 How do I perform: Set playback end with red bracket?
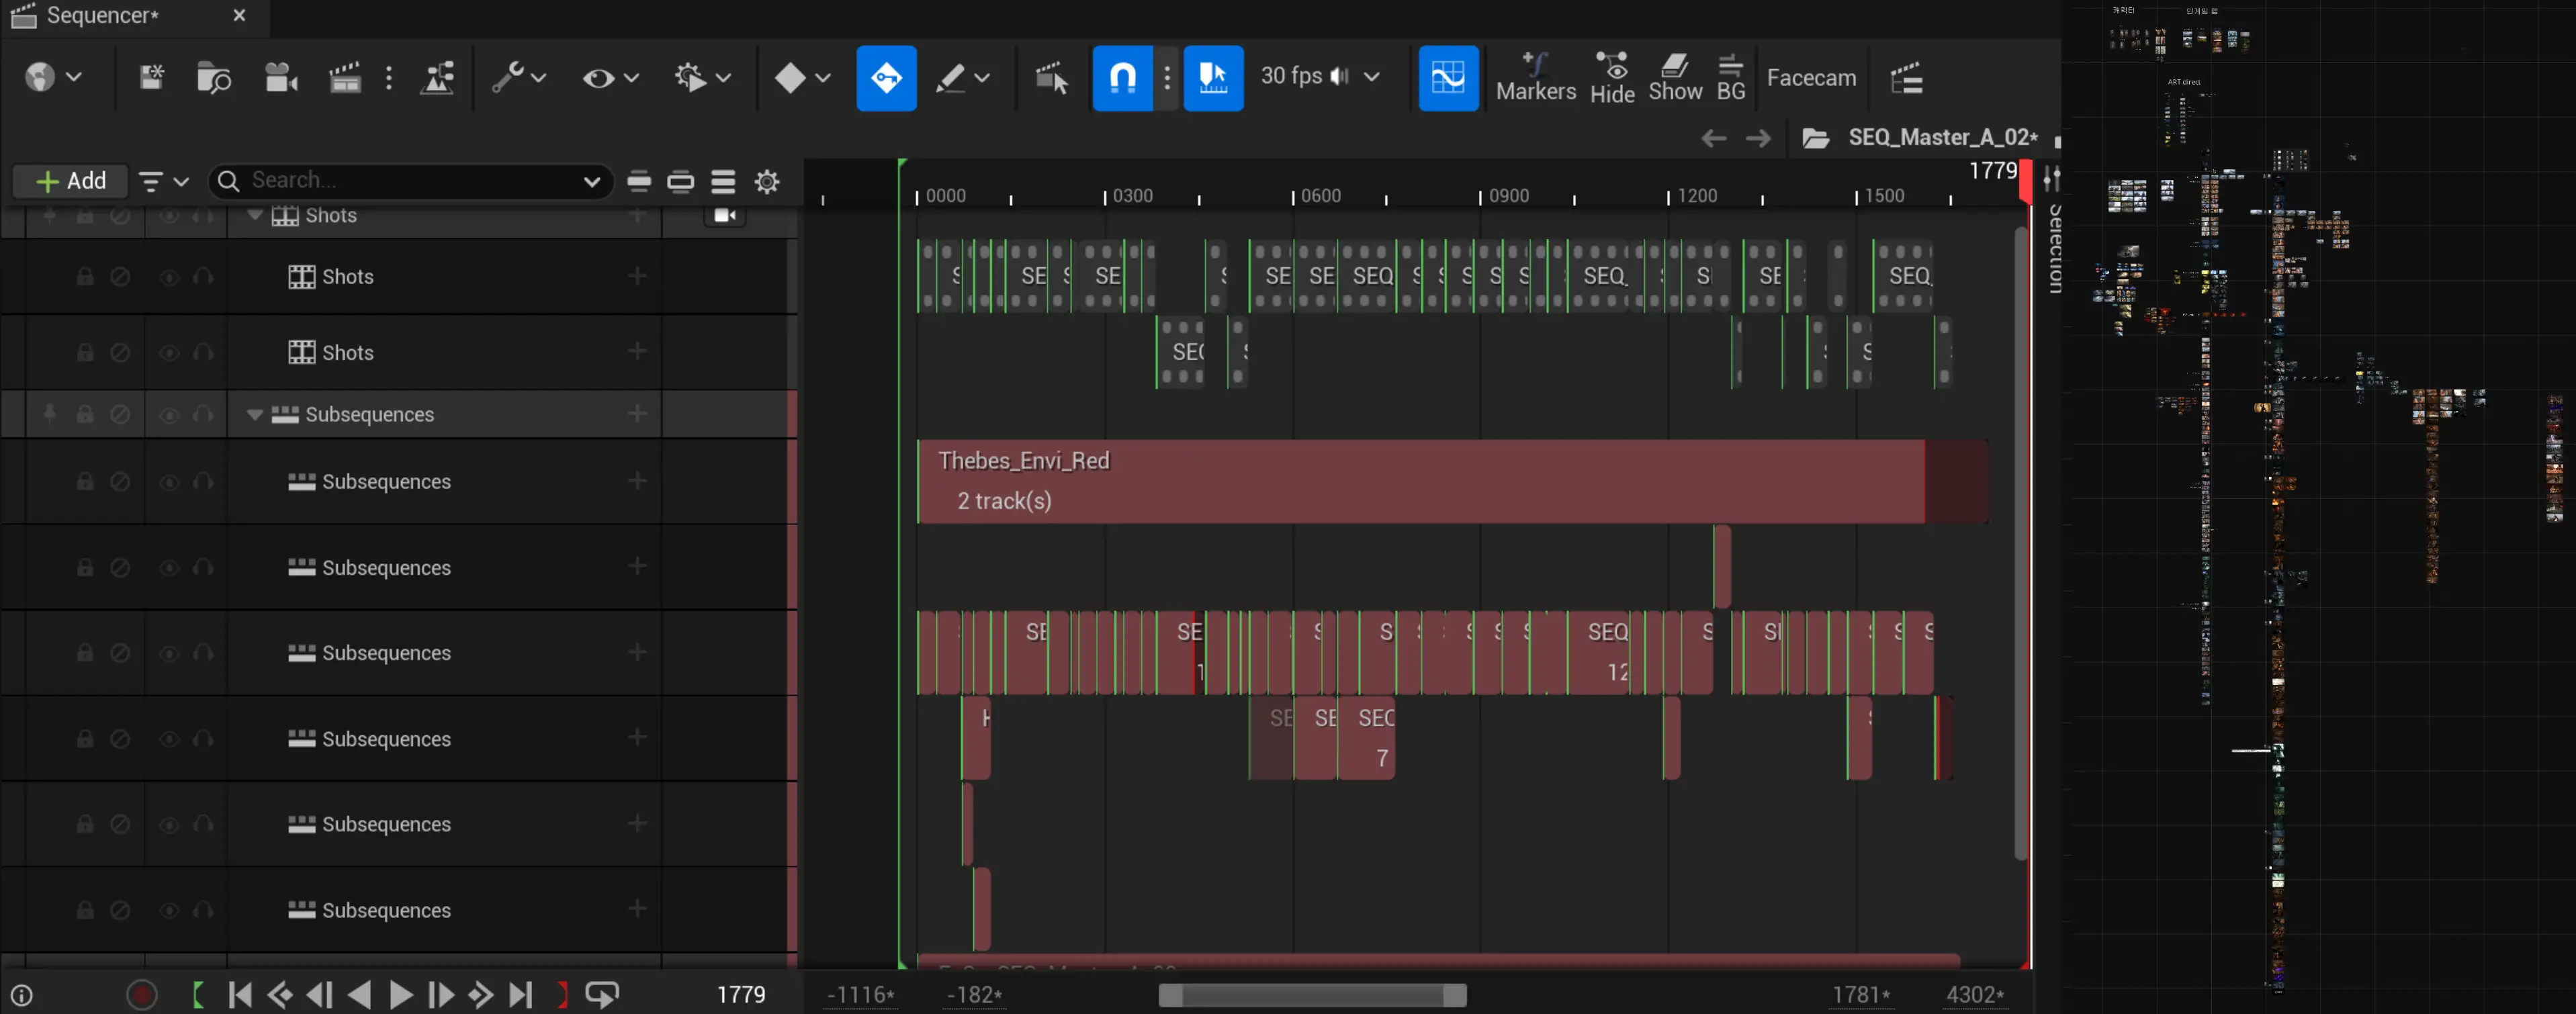[x=562, y=994]
